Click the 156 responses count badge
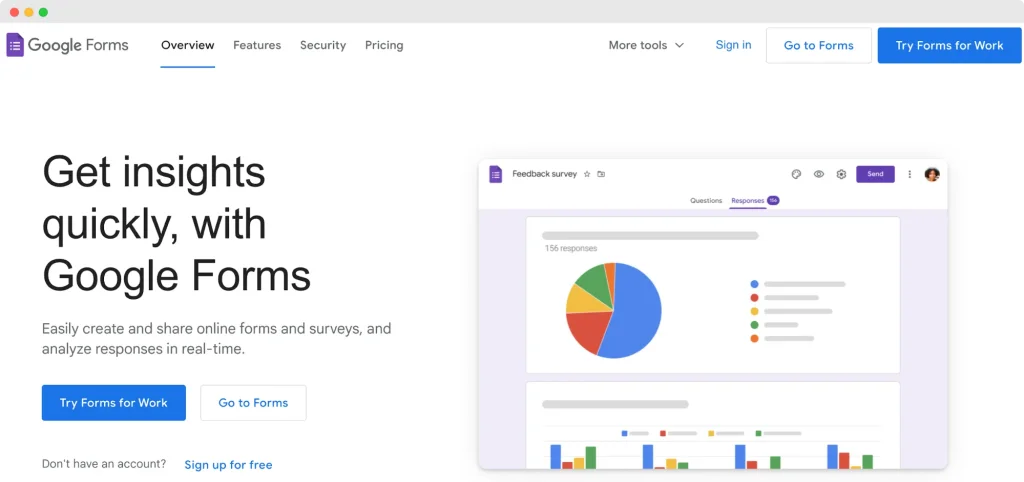Viewport: 1024px width, 482px height. (773, 201)
